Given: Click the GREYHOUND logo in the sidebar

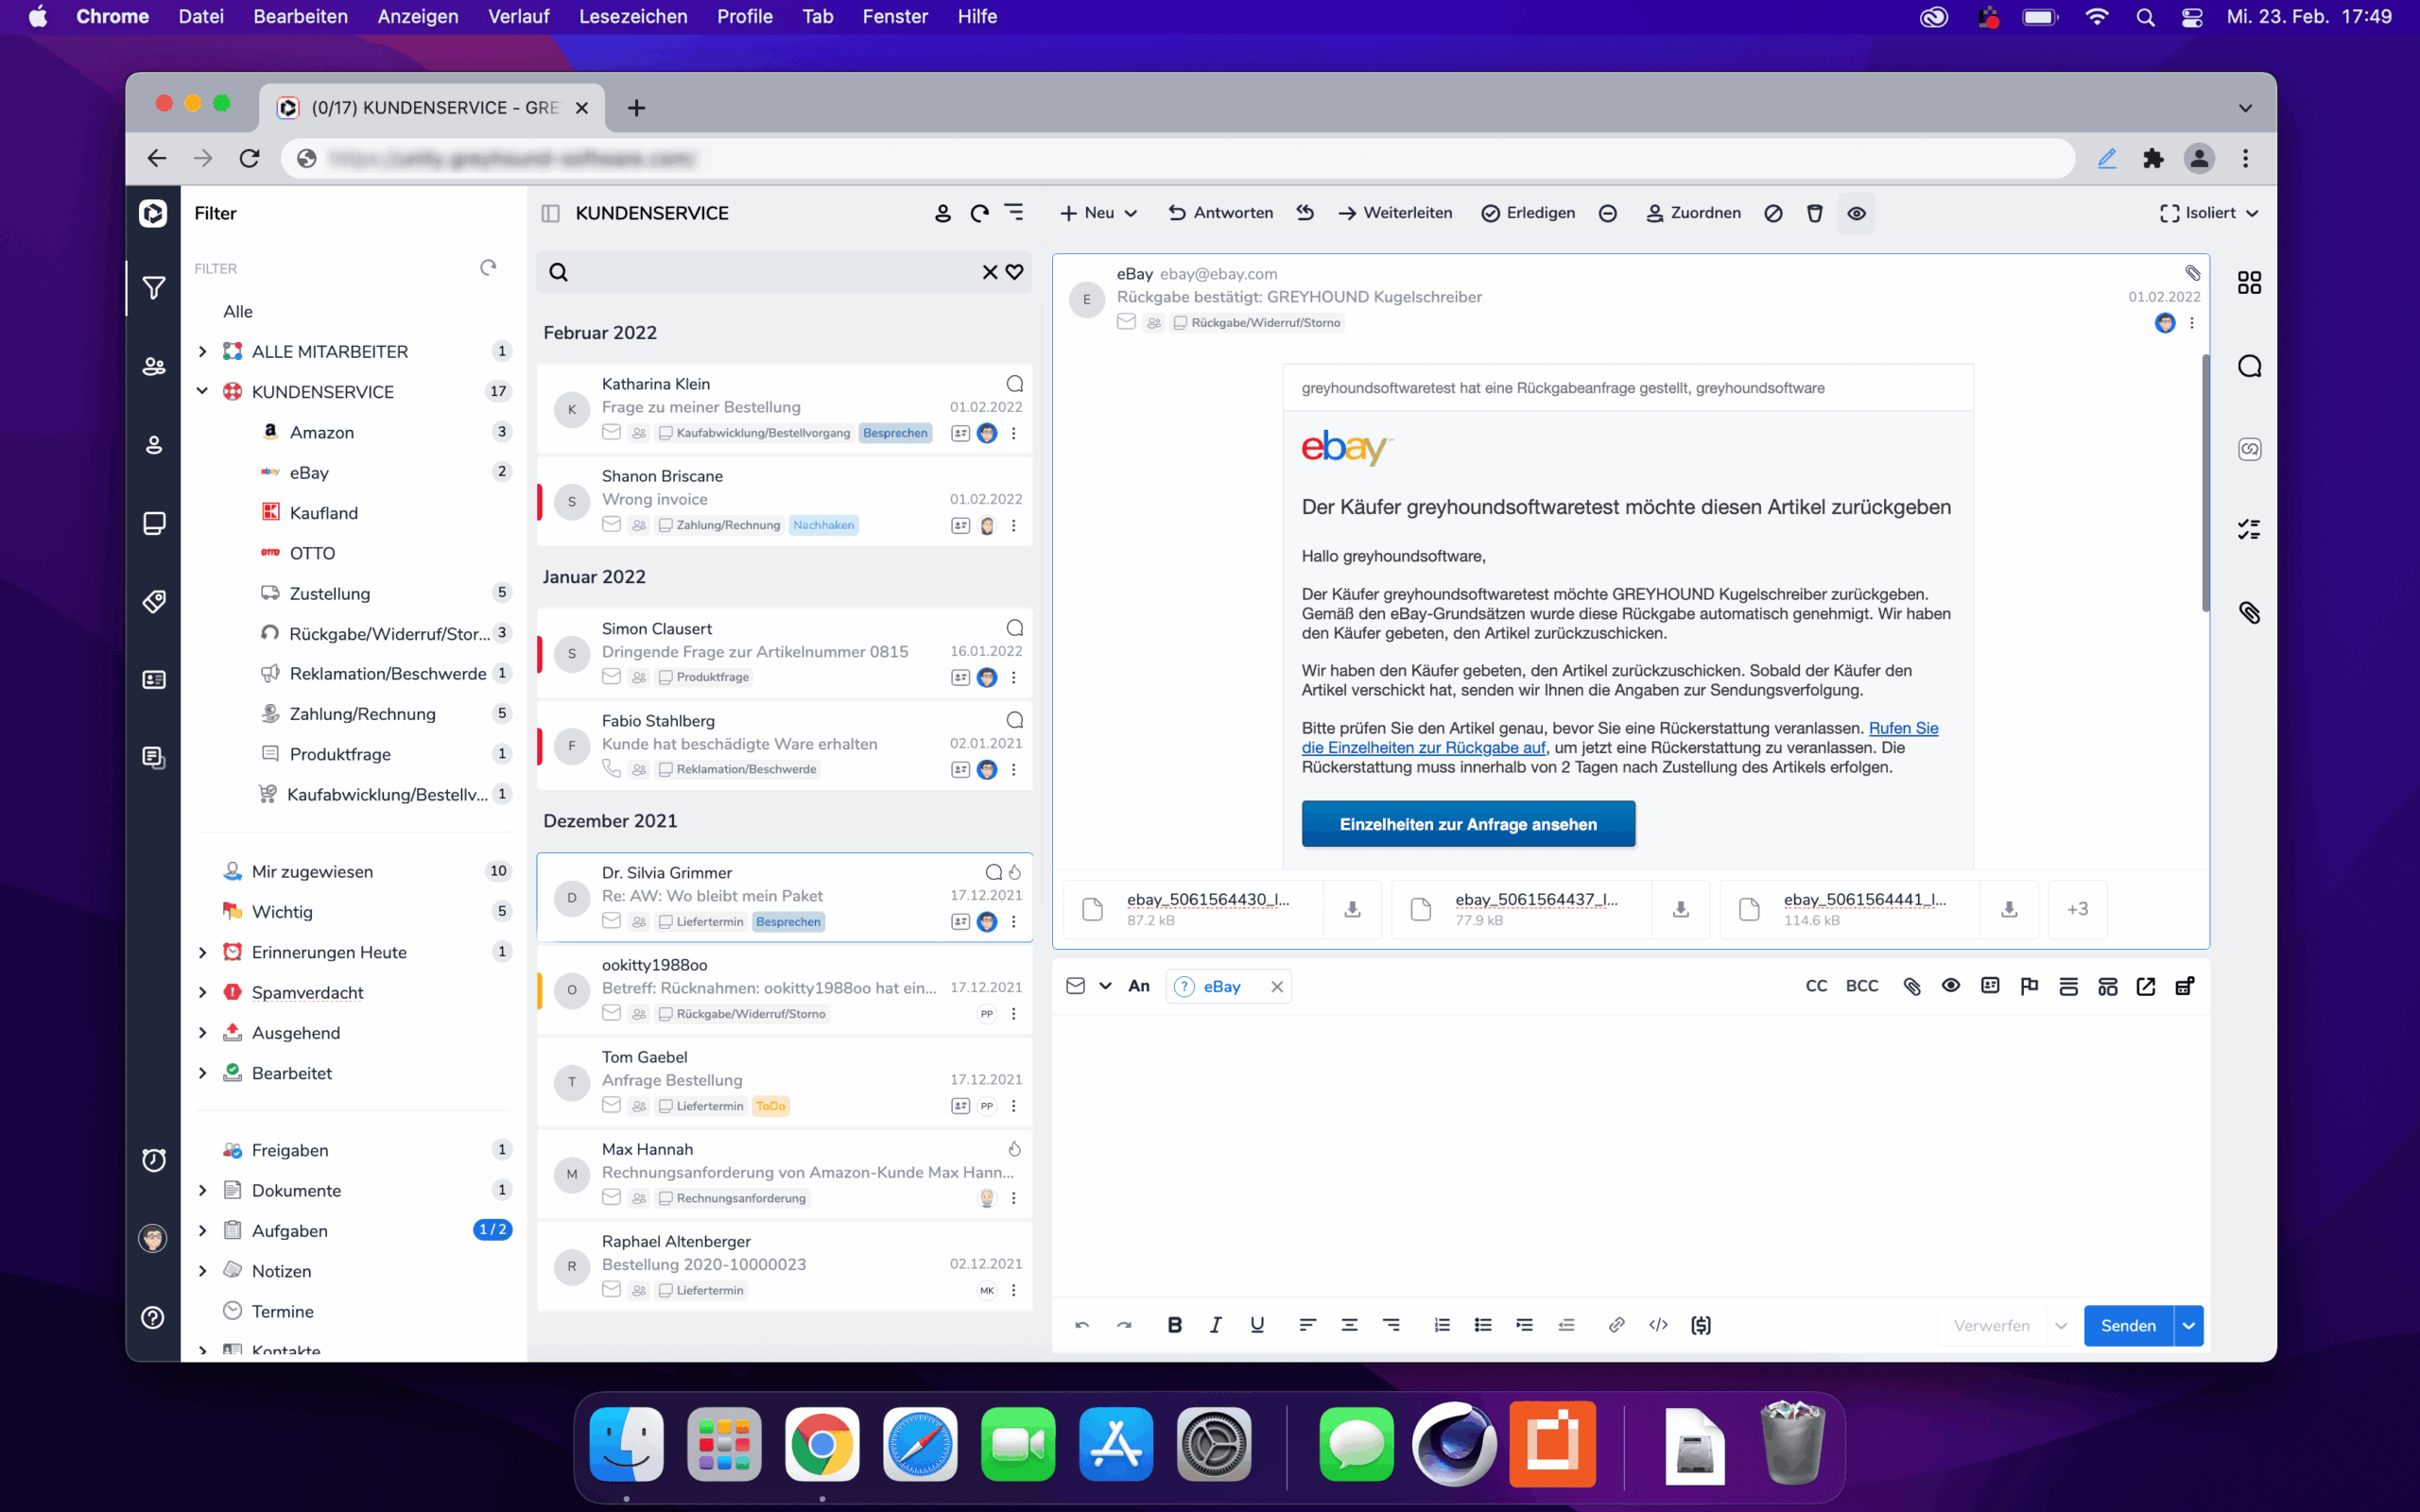Looking at the screenshot, I should [153, 213].
